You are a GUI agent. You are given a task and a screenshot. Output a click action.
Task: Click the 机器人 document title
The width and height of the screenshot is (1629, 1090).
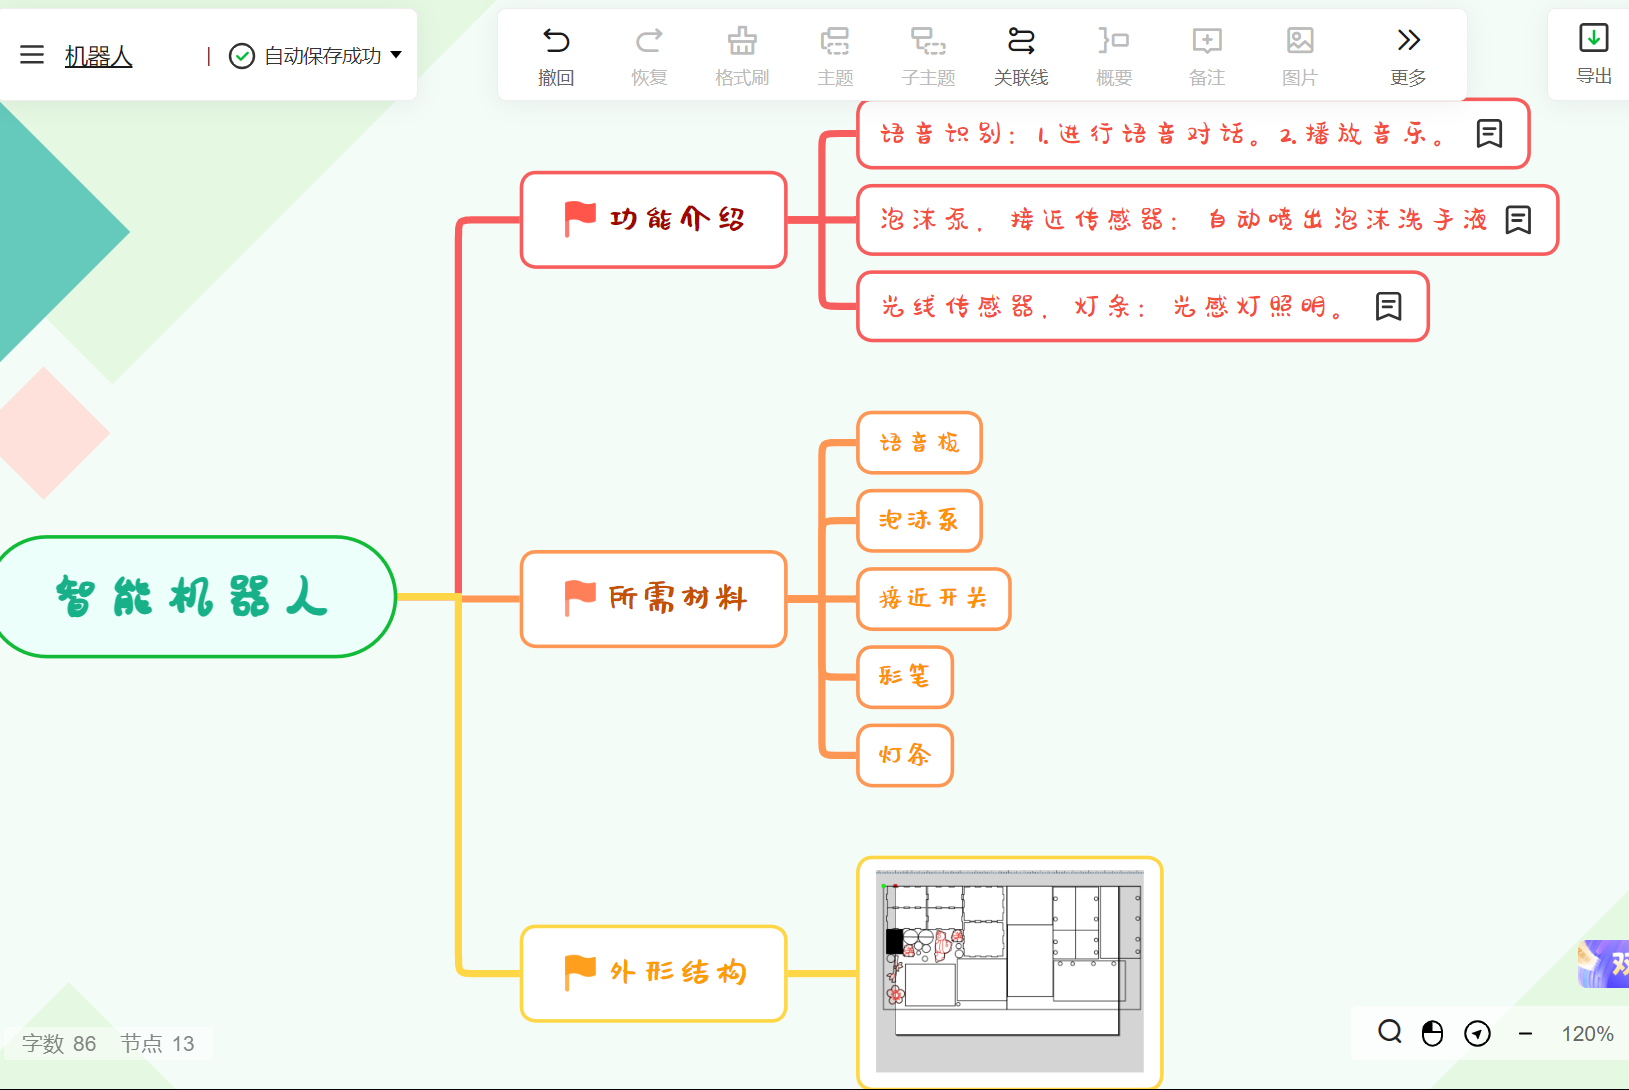[98, 56]
